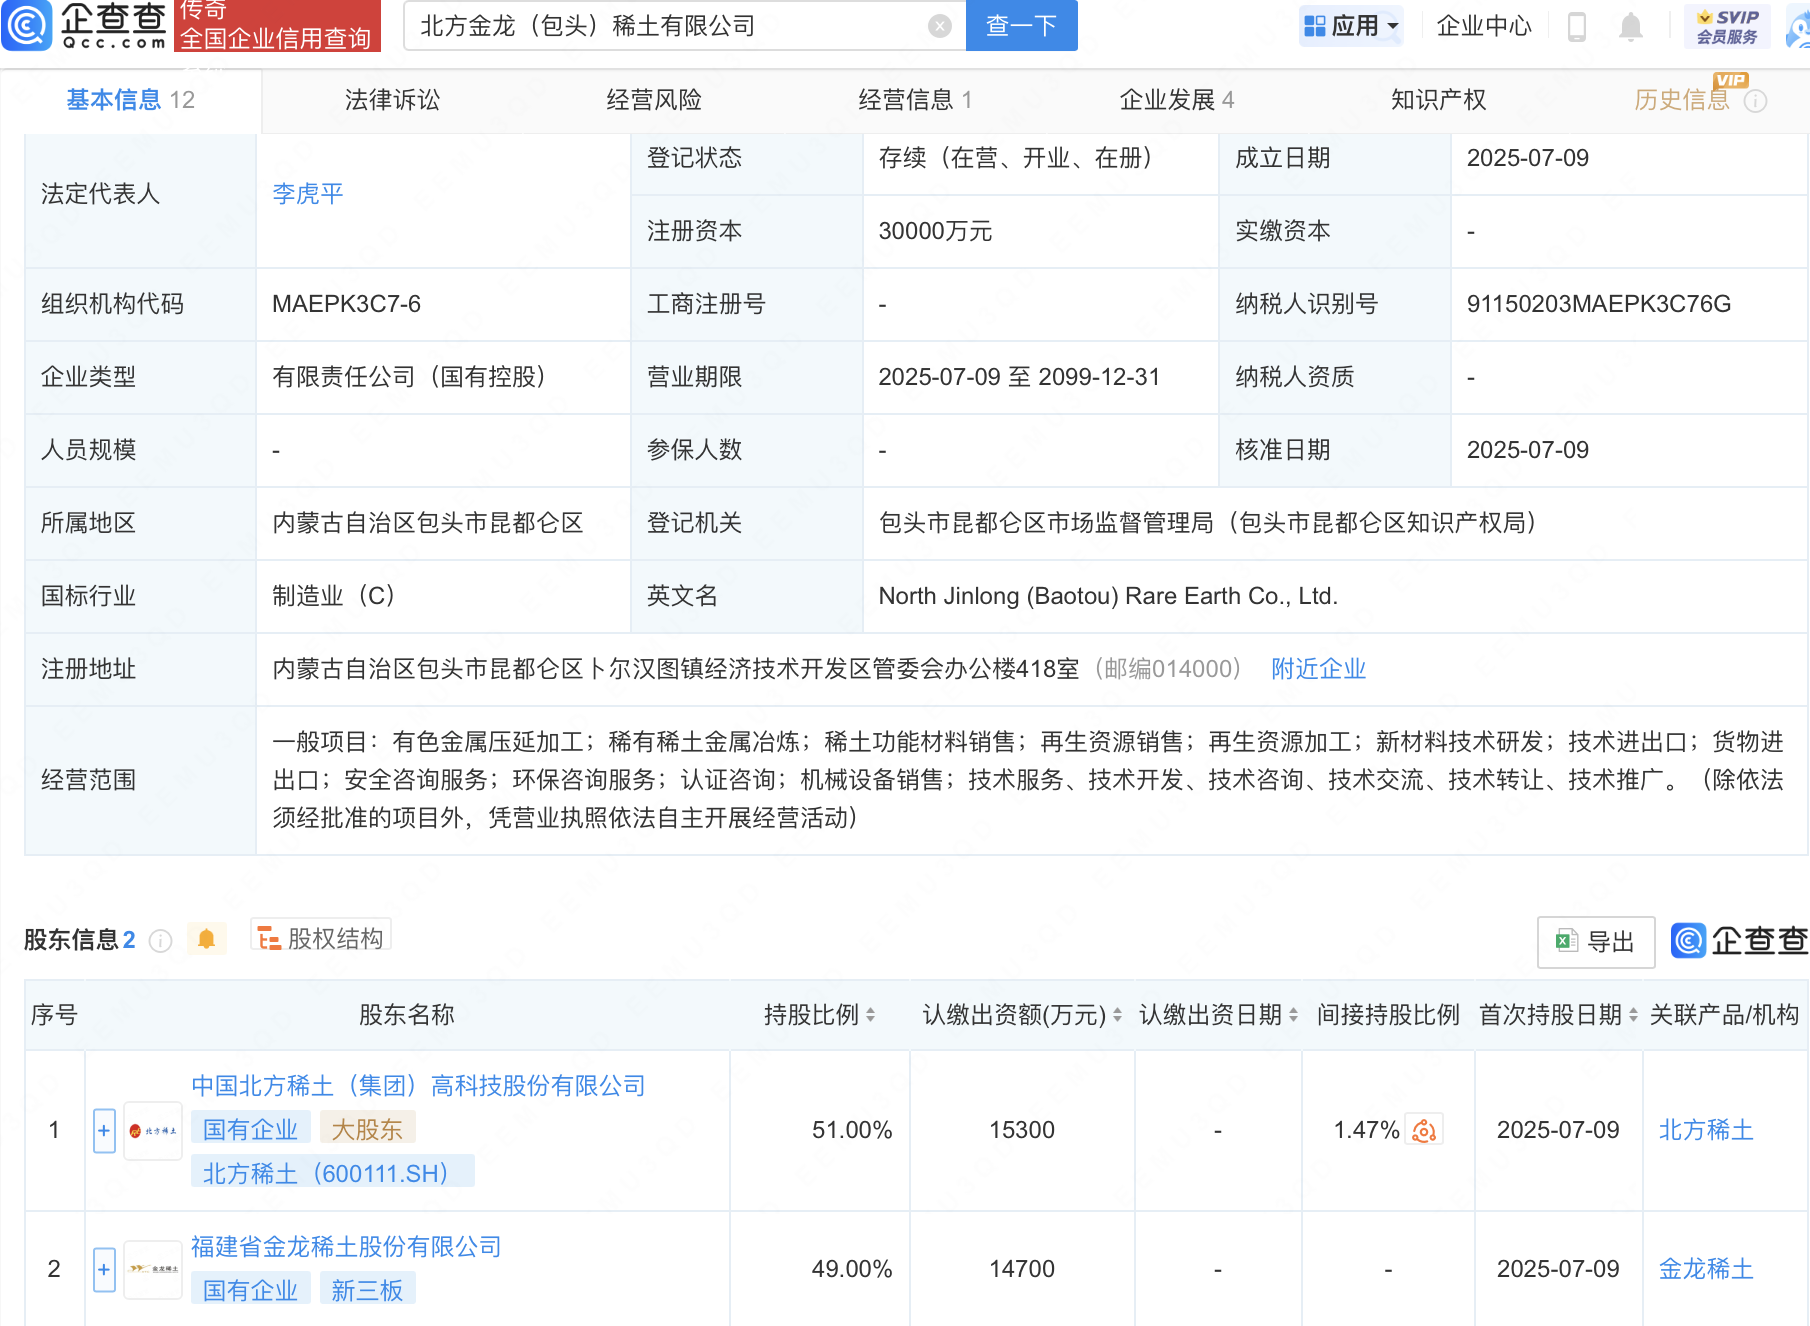The width and height of the screenshot is (1810, 1326).
Task: Open legal representative 李虎平 link
Action: (x=308, y=194)
